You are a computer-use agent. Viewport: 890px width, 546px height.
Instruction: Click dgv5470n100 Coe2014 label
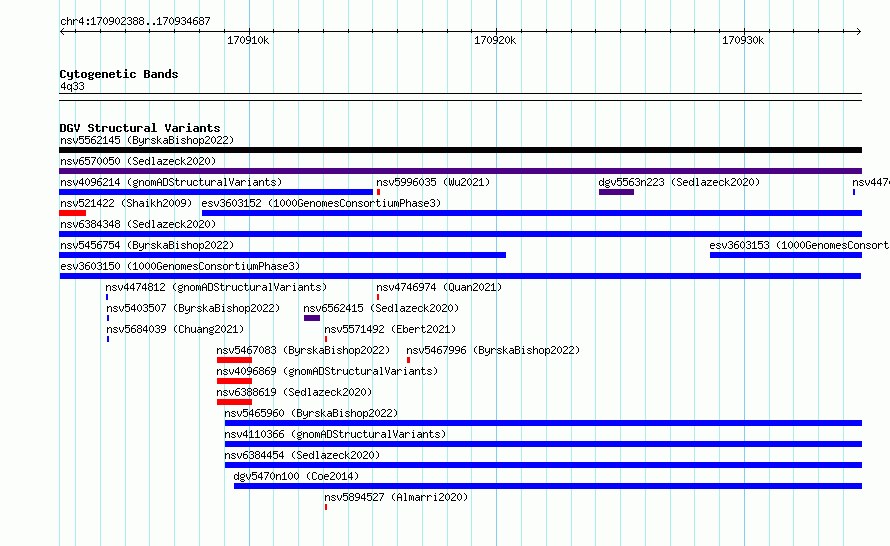click(296, 476)
